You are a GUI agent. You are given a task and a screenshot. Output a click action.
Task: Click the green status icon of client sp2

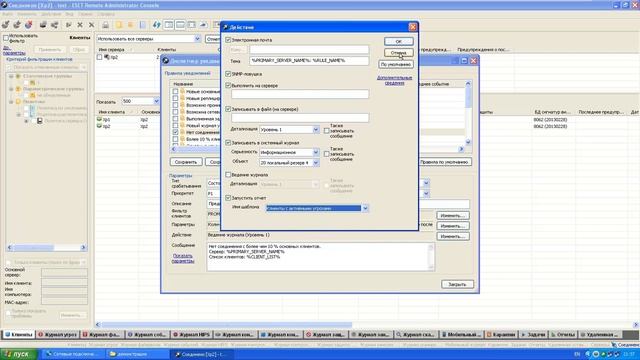coord(99,126)
